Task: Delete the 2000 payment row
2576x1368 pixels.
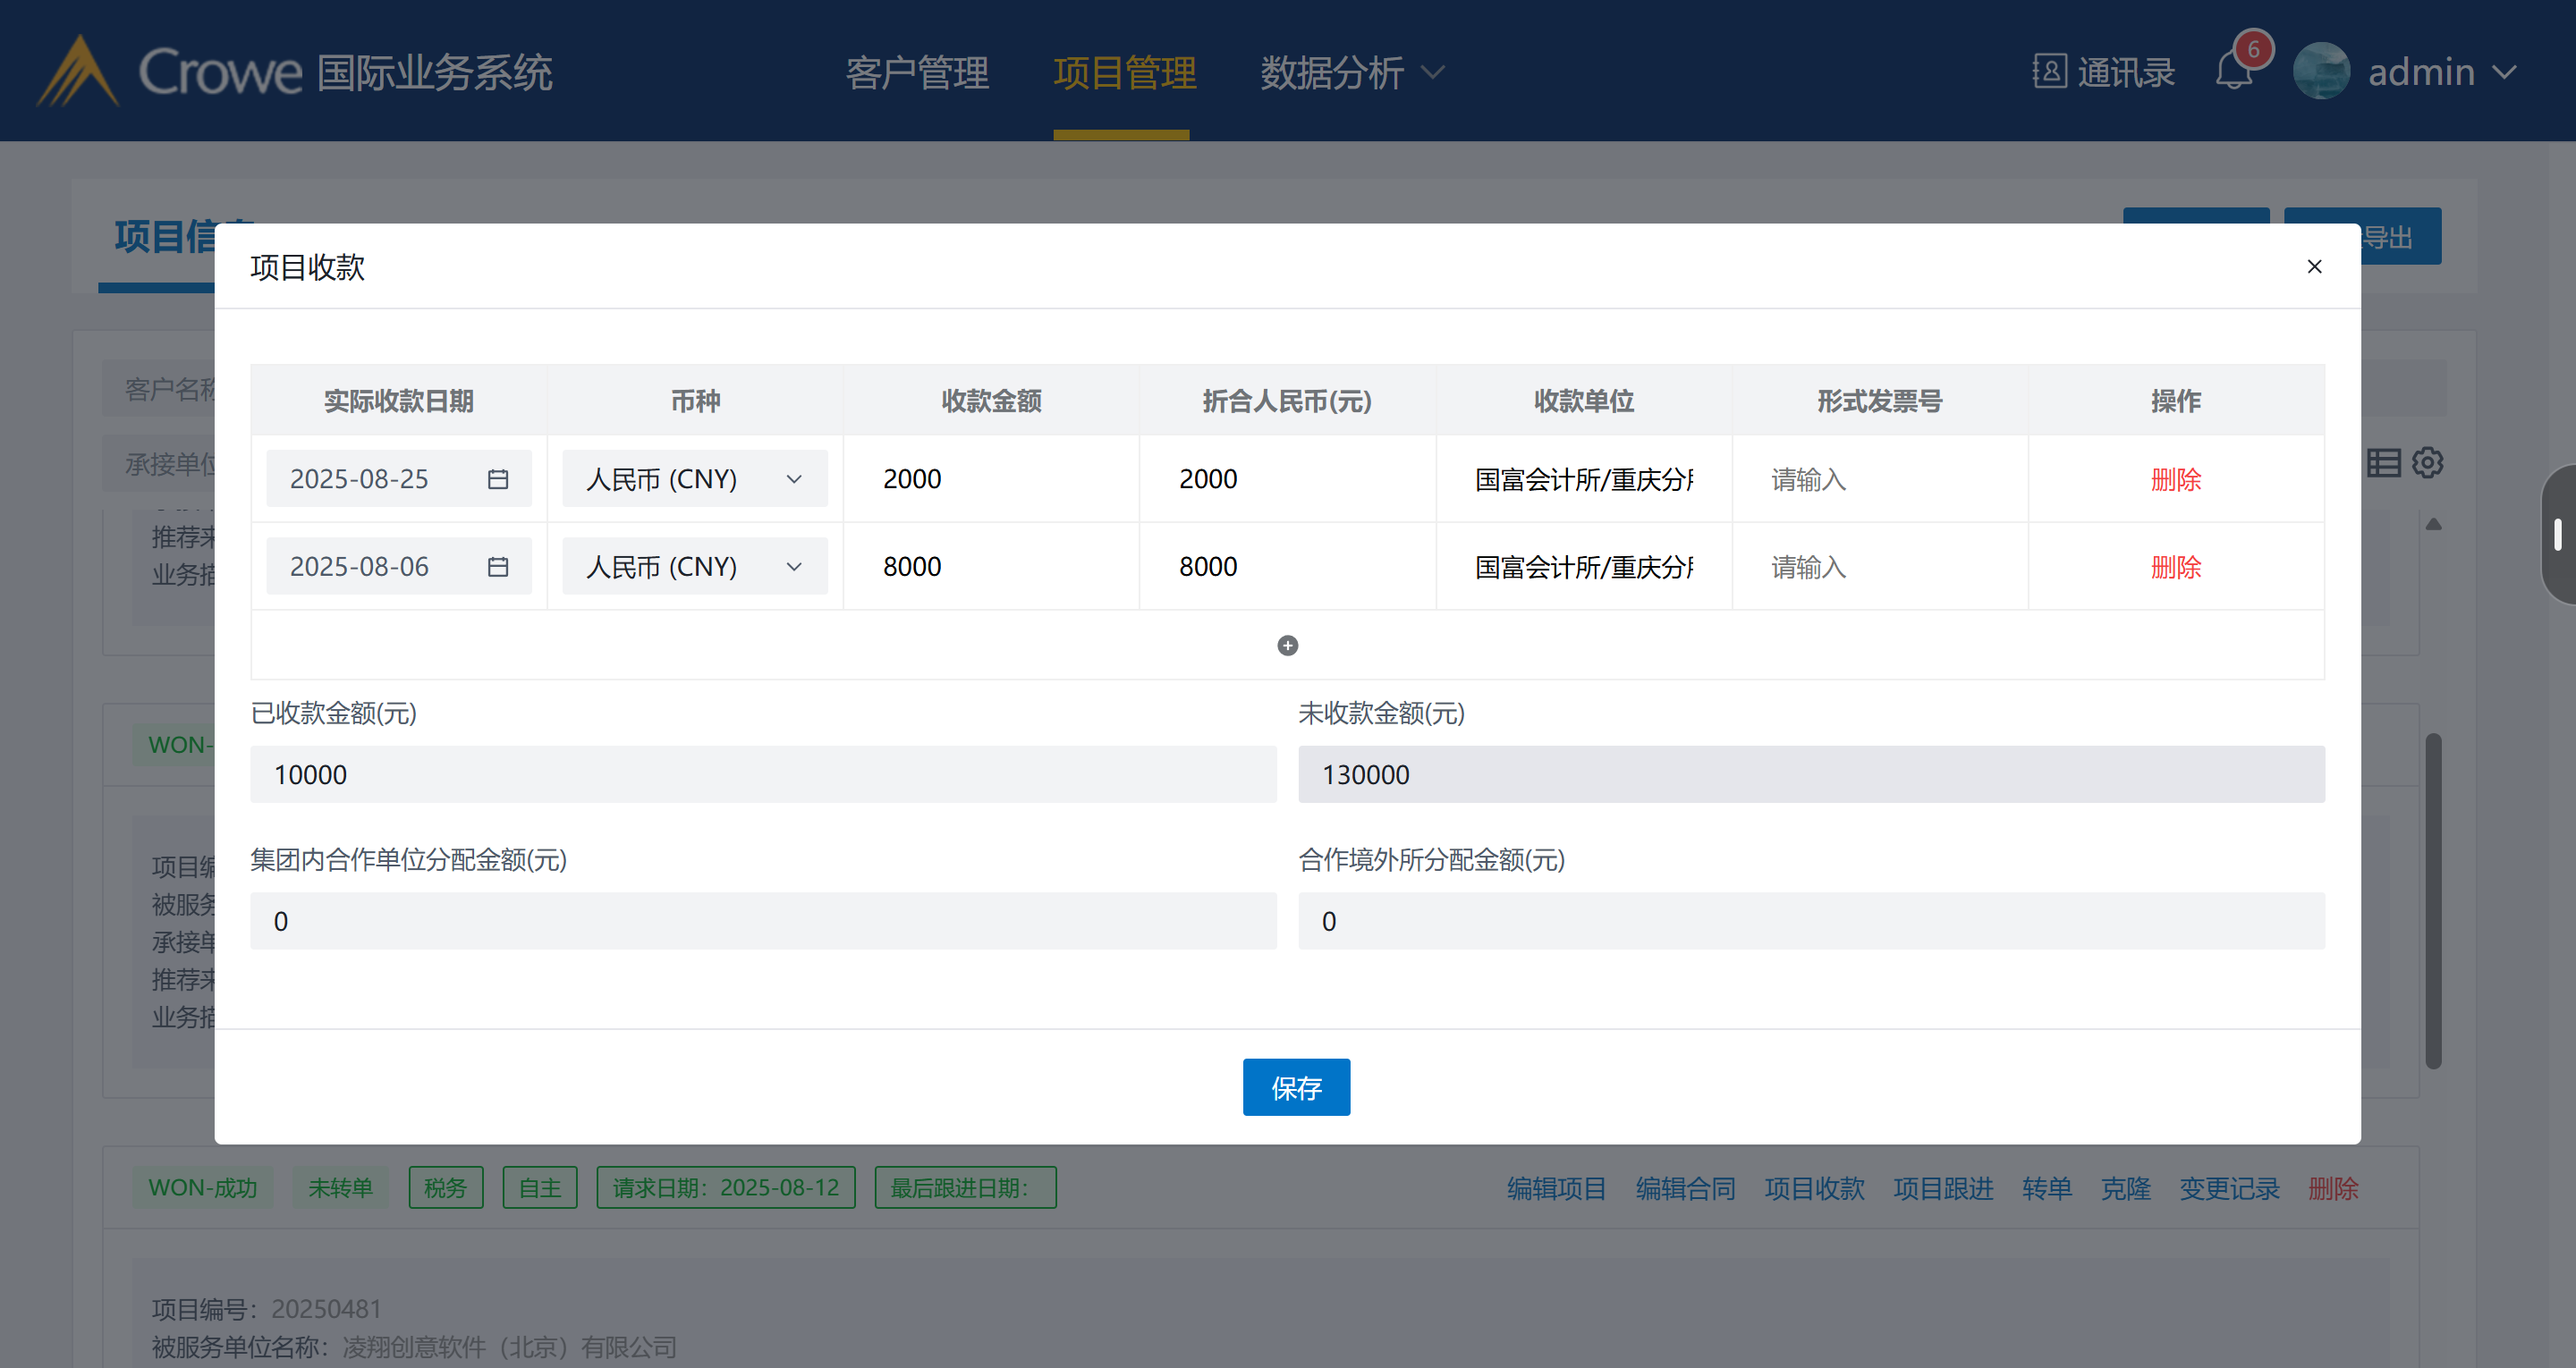Action: (x=2176, y=479)
